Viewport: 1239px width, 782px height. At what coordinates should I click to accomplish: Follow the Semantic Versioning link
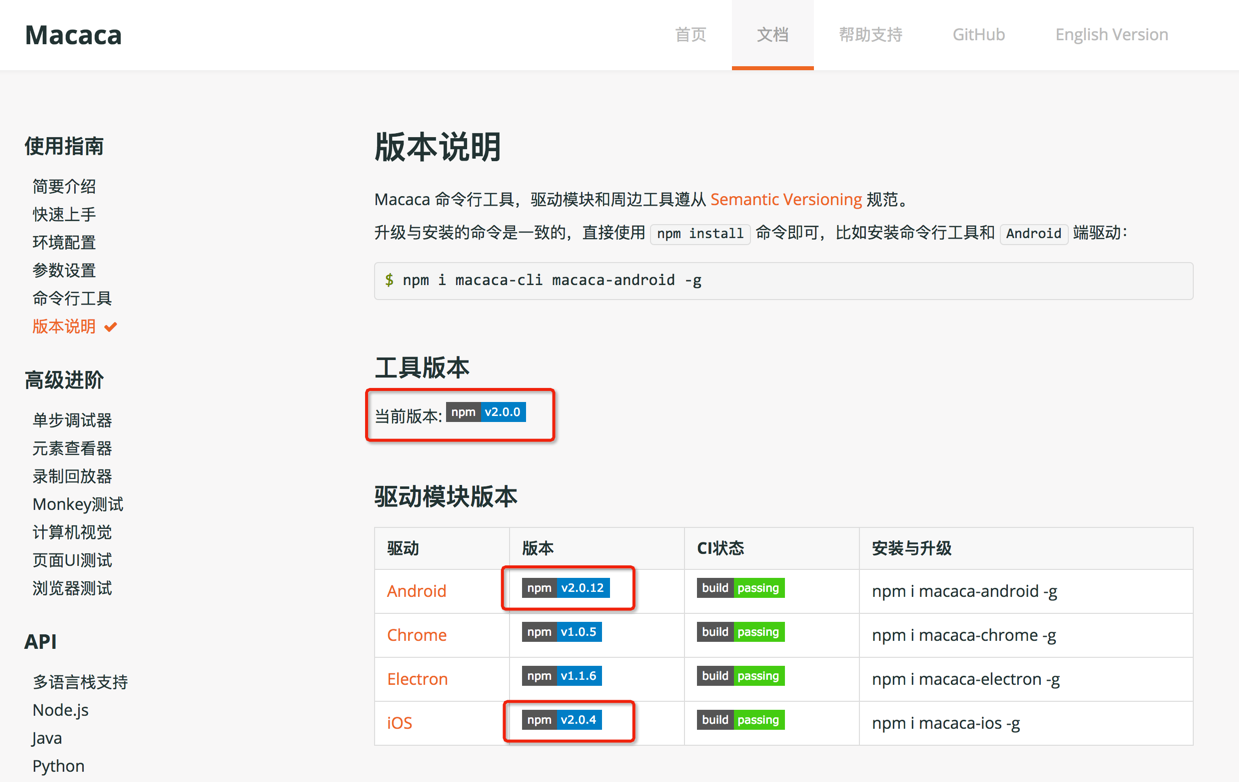click(x=786, y=199)
